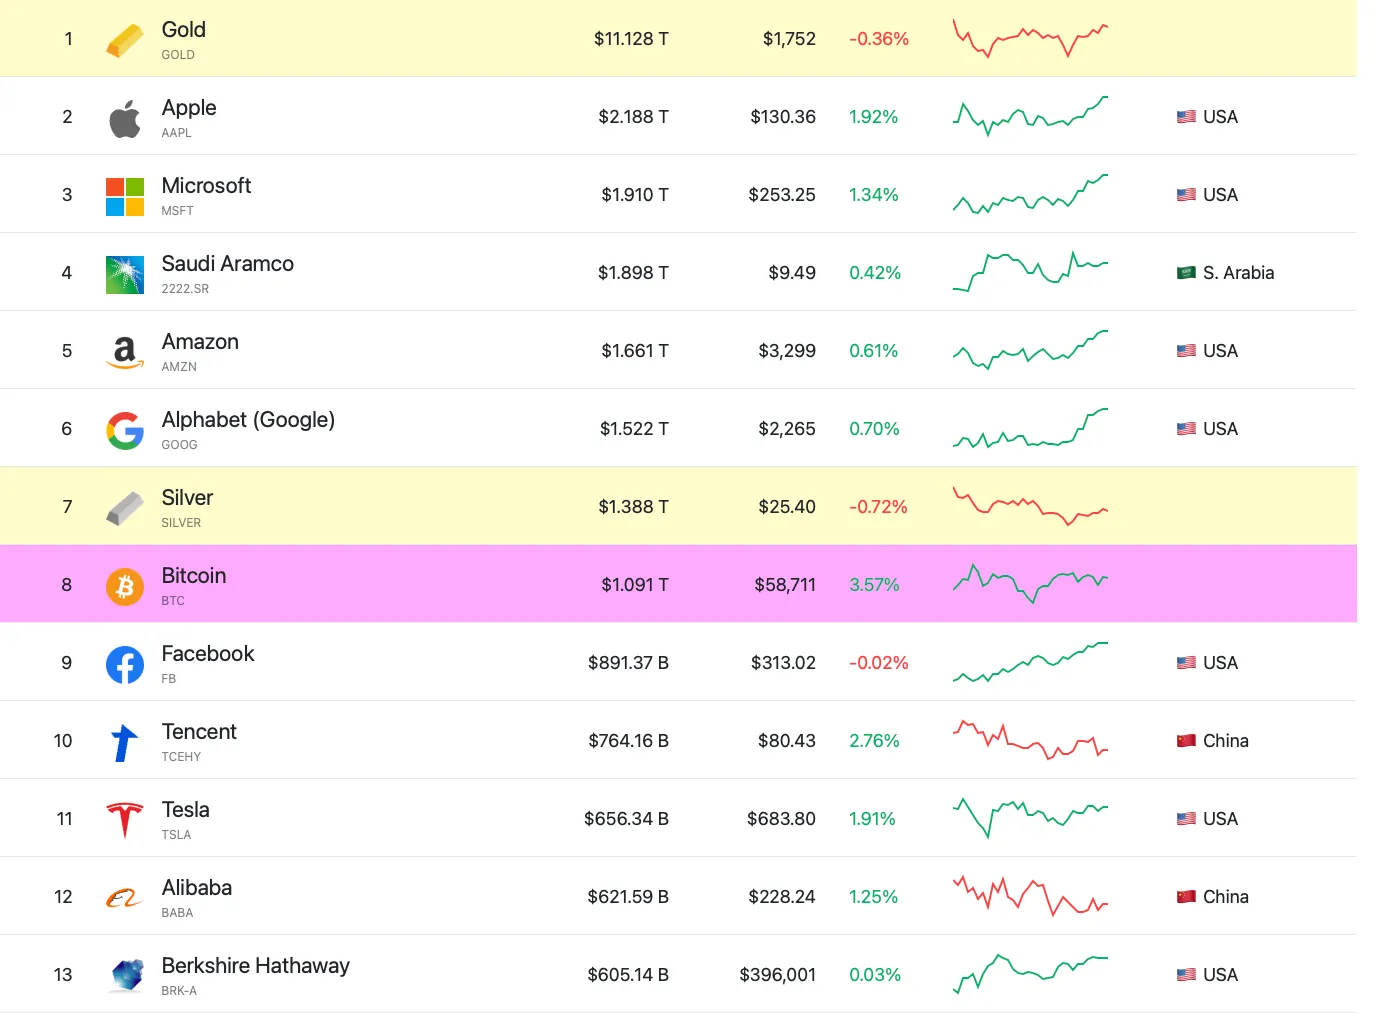Click the Microsoft four-square logo
Image resolution: width=1376 pixels, height=1013 pixels.
[125, 197]
